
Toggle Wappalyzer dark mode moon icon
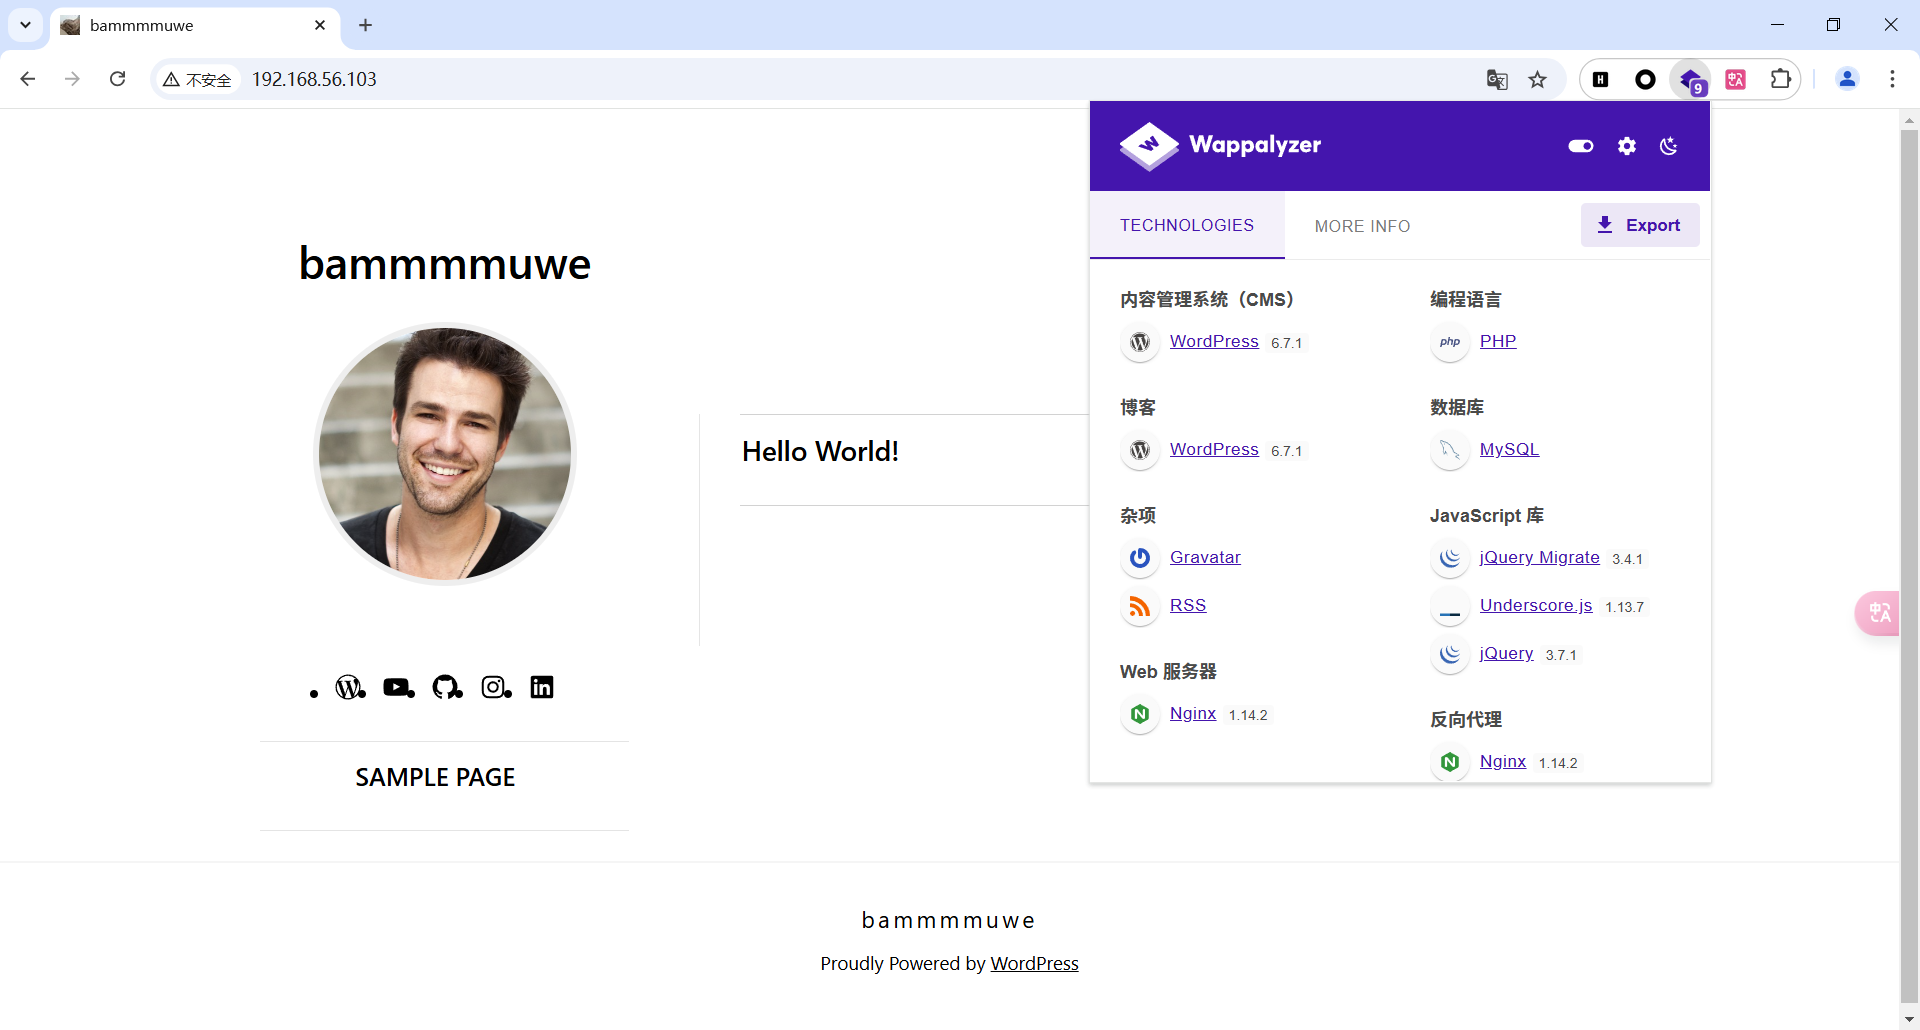[1669, 146]
